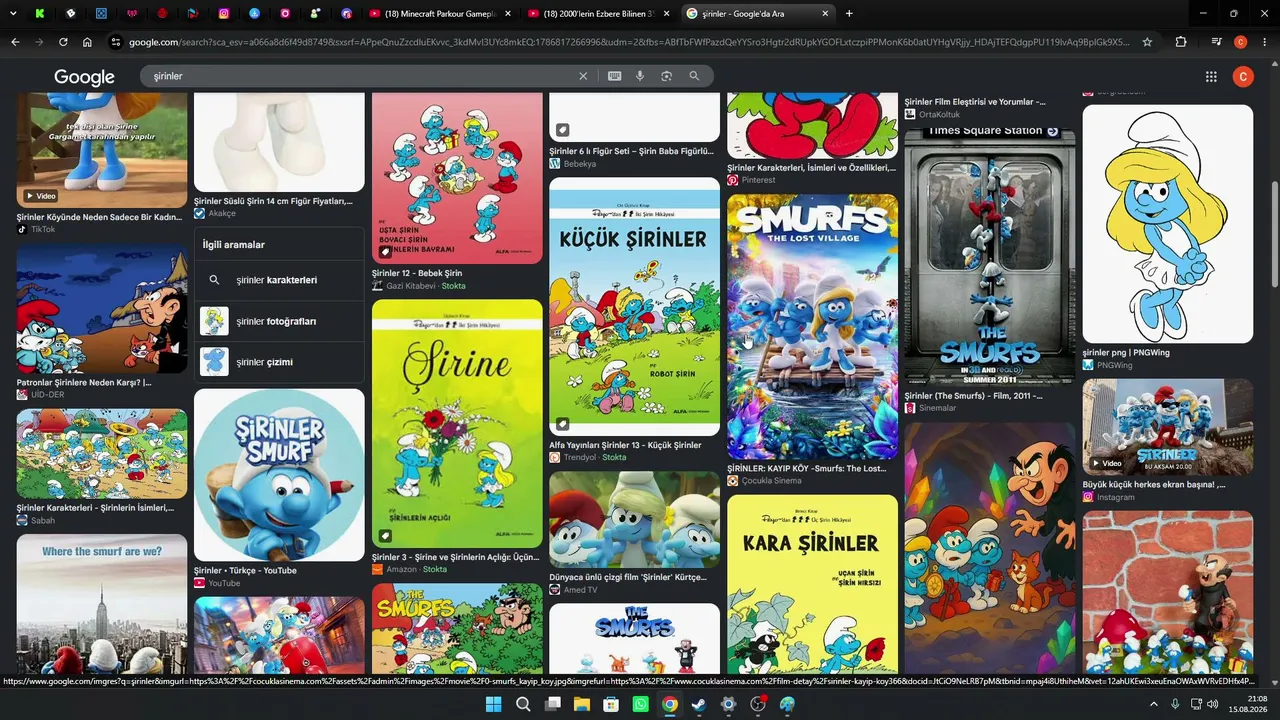Screen dimensions: 1280x720
Task: Clear the search box text
Action: pos(583,76)
